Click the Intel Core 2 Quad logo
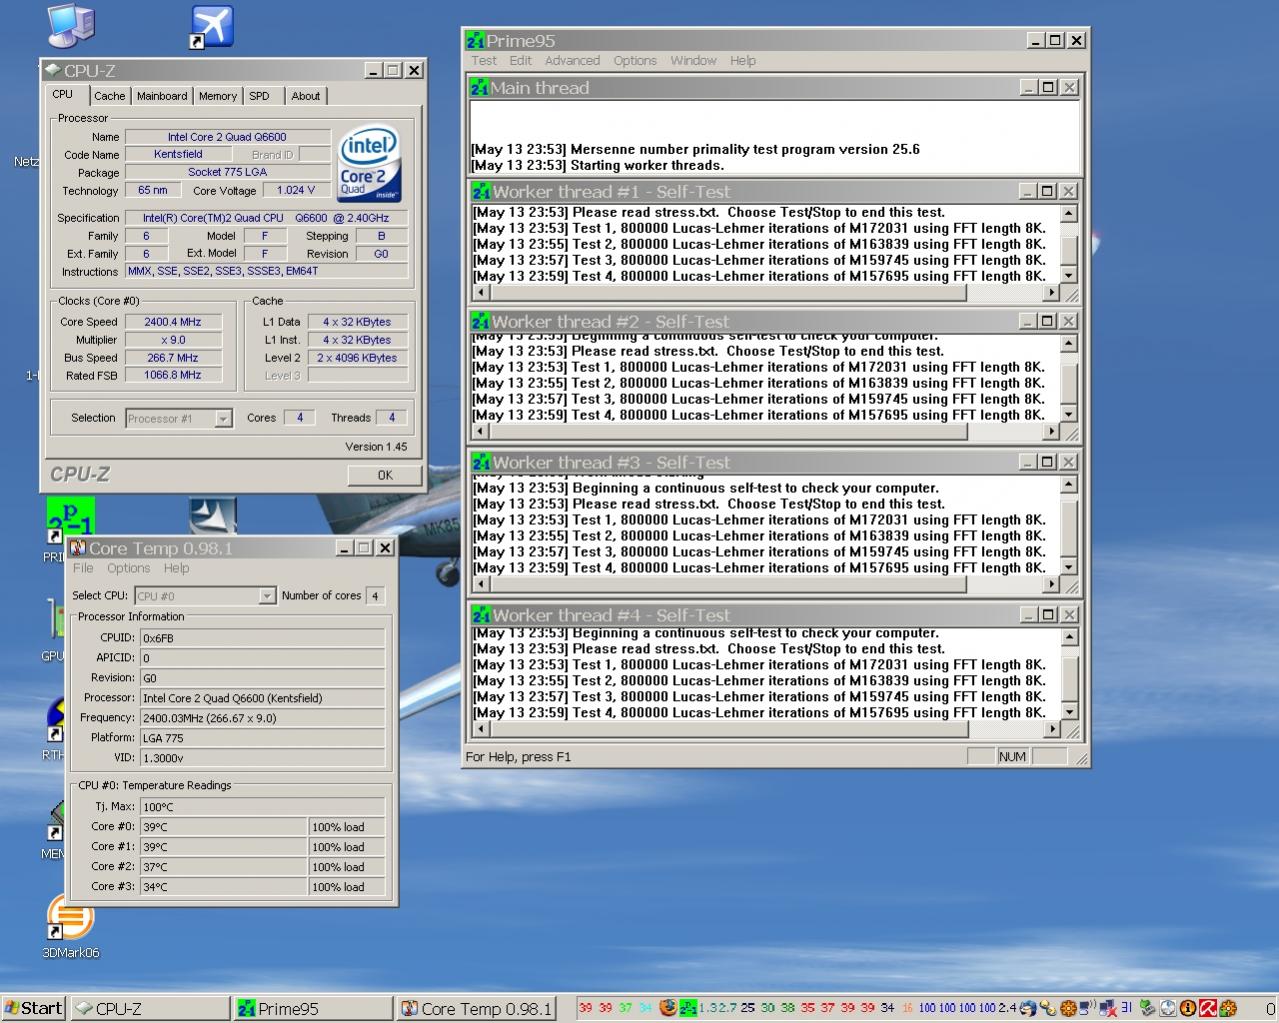The image size is (1279, 1023). coord(369,164)
